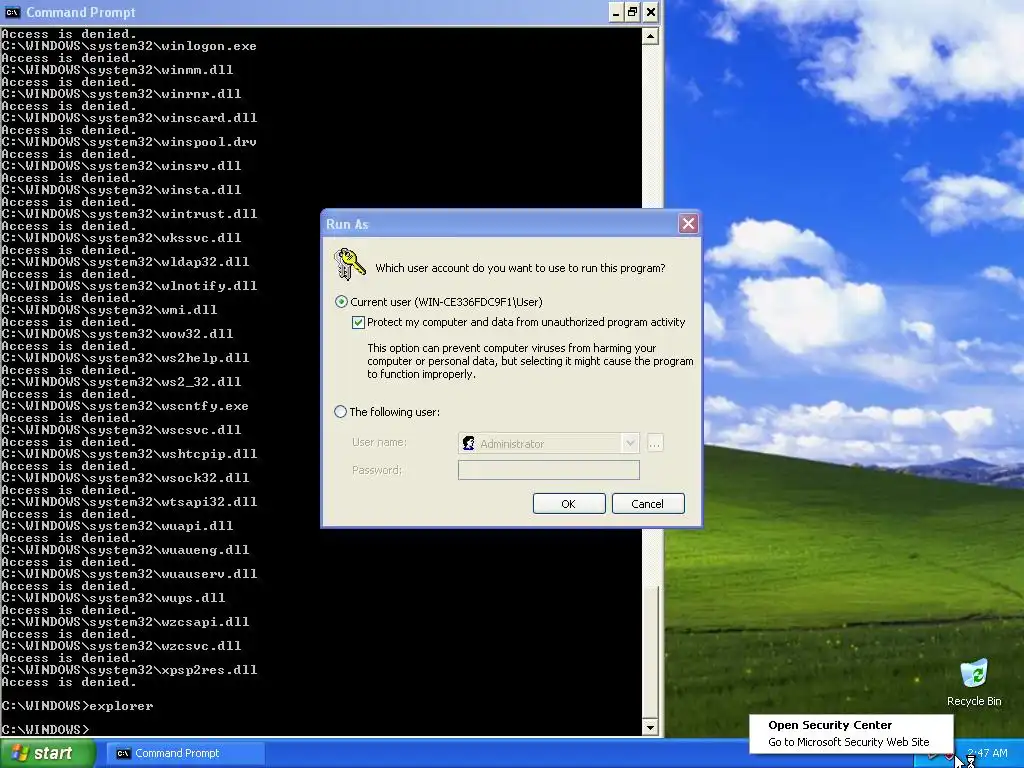Choose Open Security Center menu item
The image size is (1024, 768).
click(829, 725)
